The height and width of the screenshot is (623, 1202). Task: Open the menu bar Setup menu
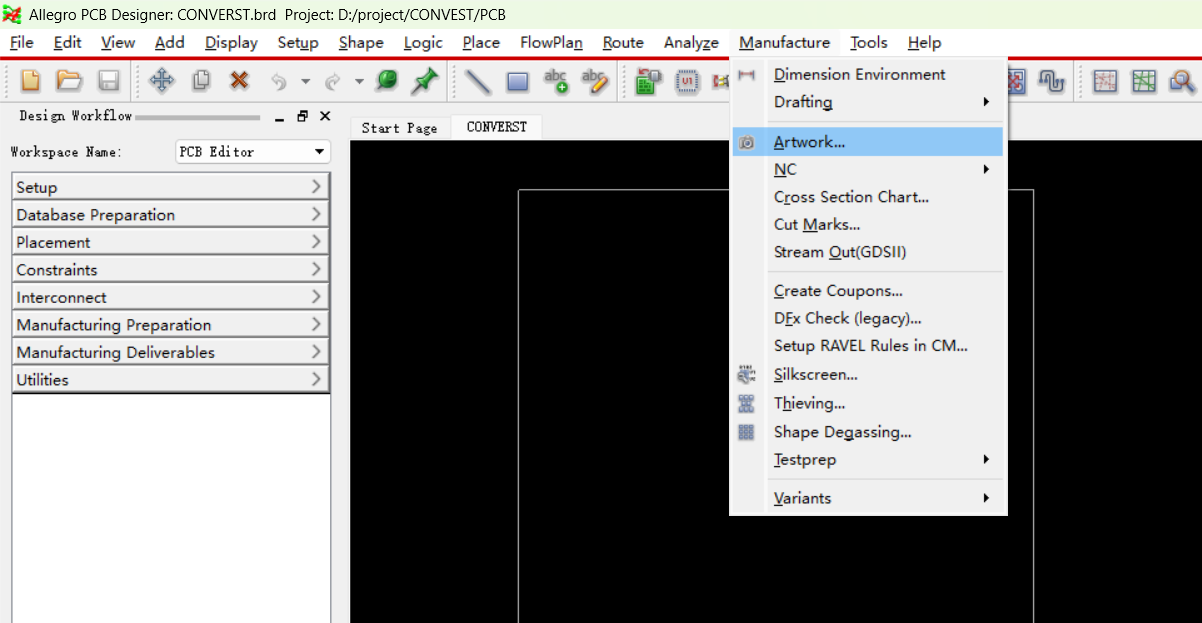point(298,42)
